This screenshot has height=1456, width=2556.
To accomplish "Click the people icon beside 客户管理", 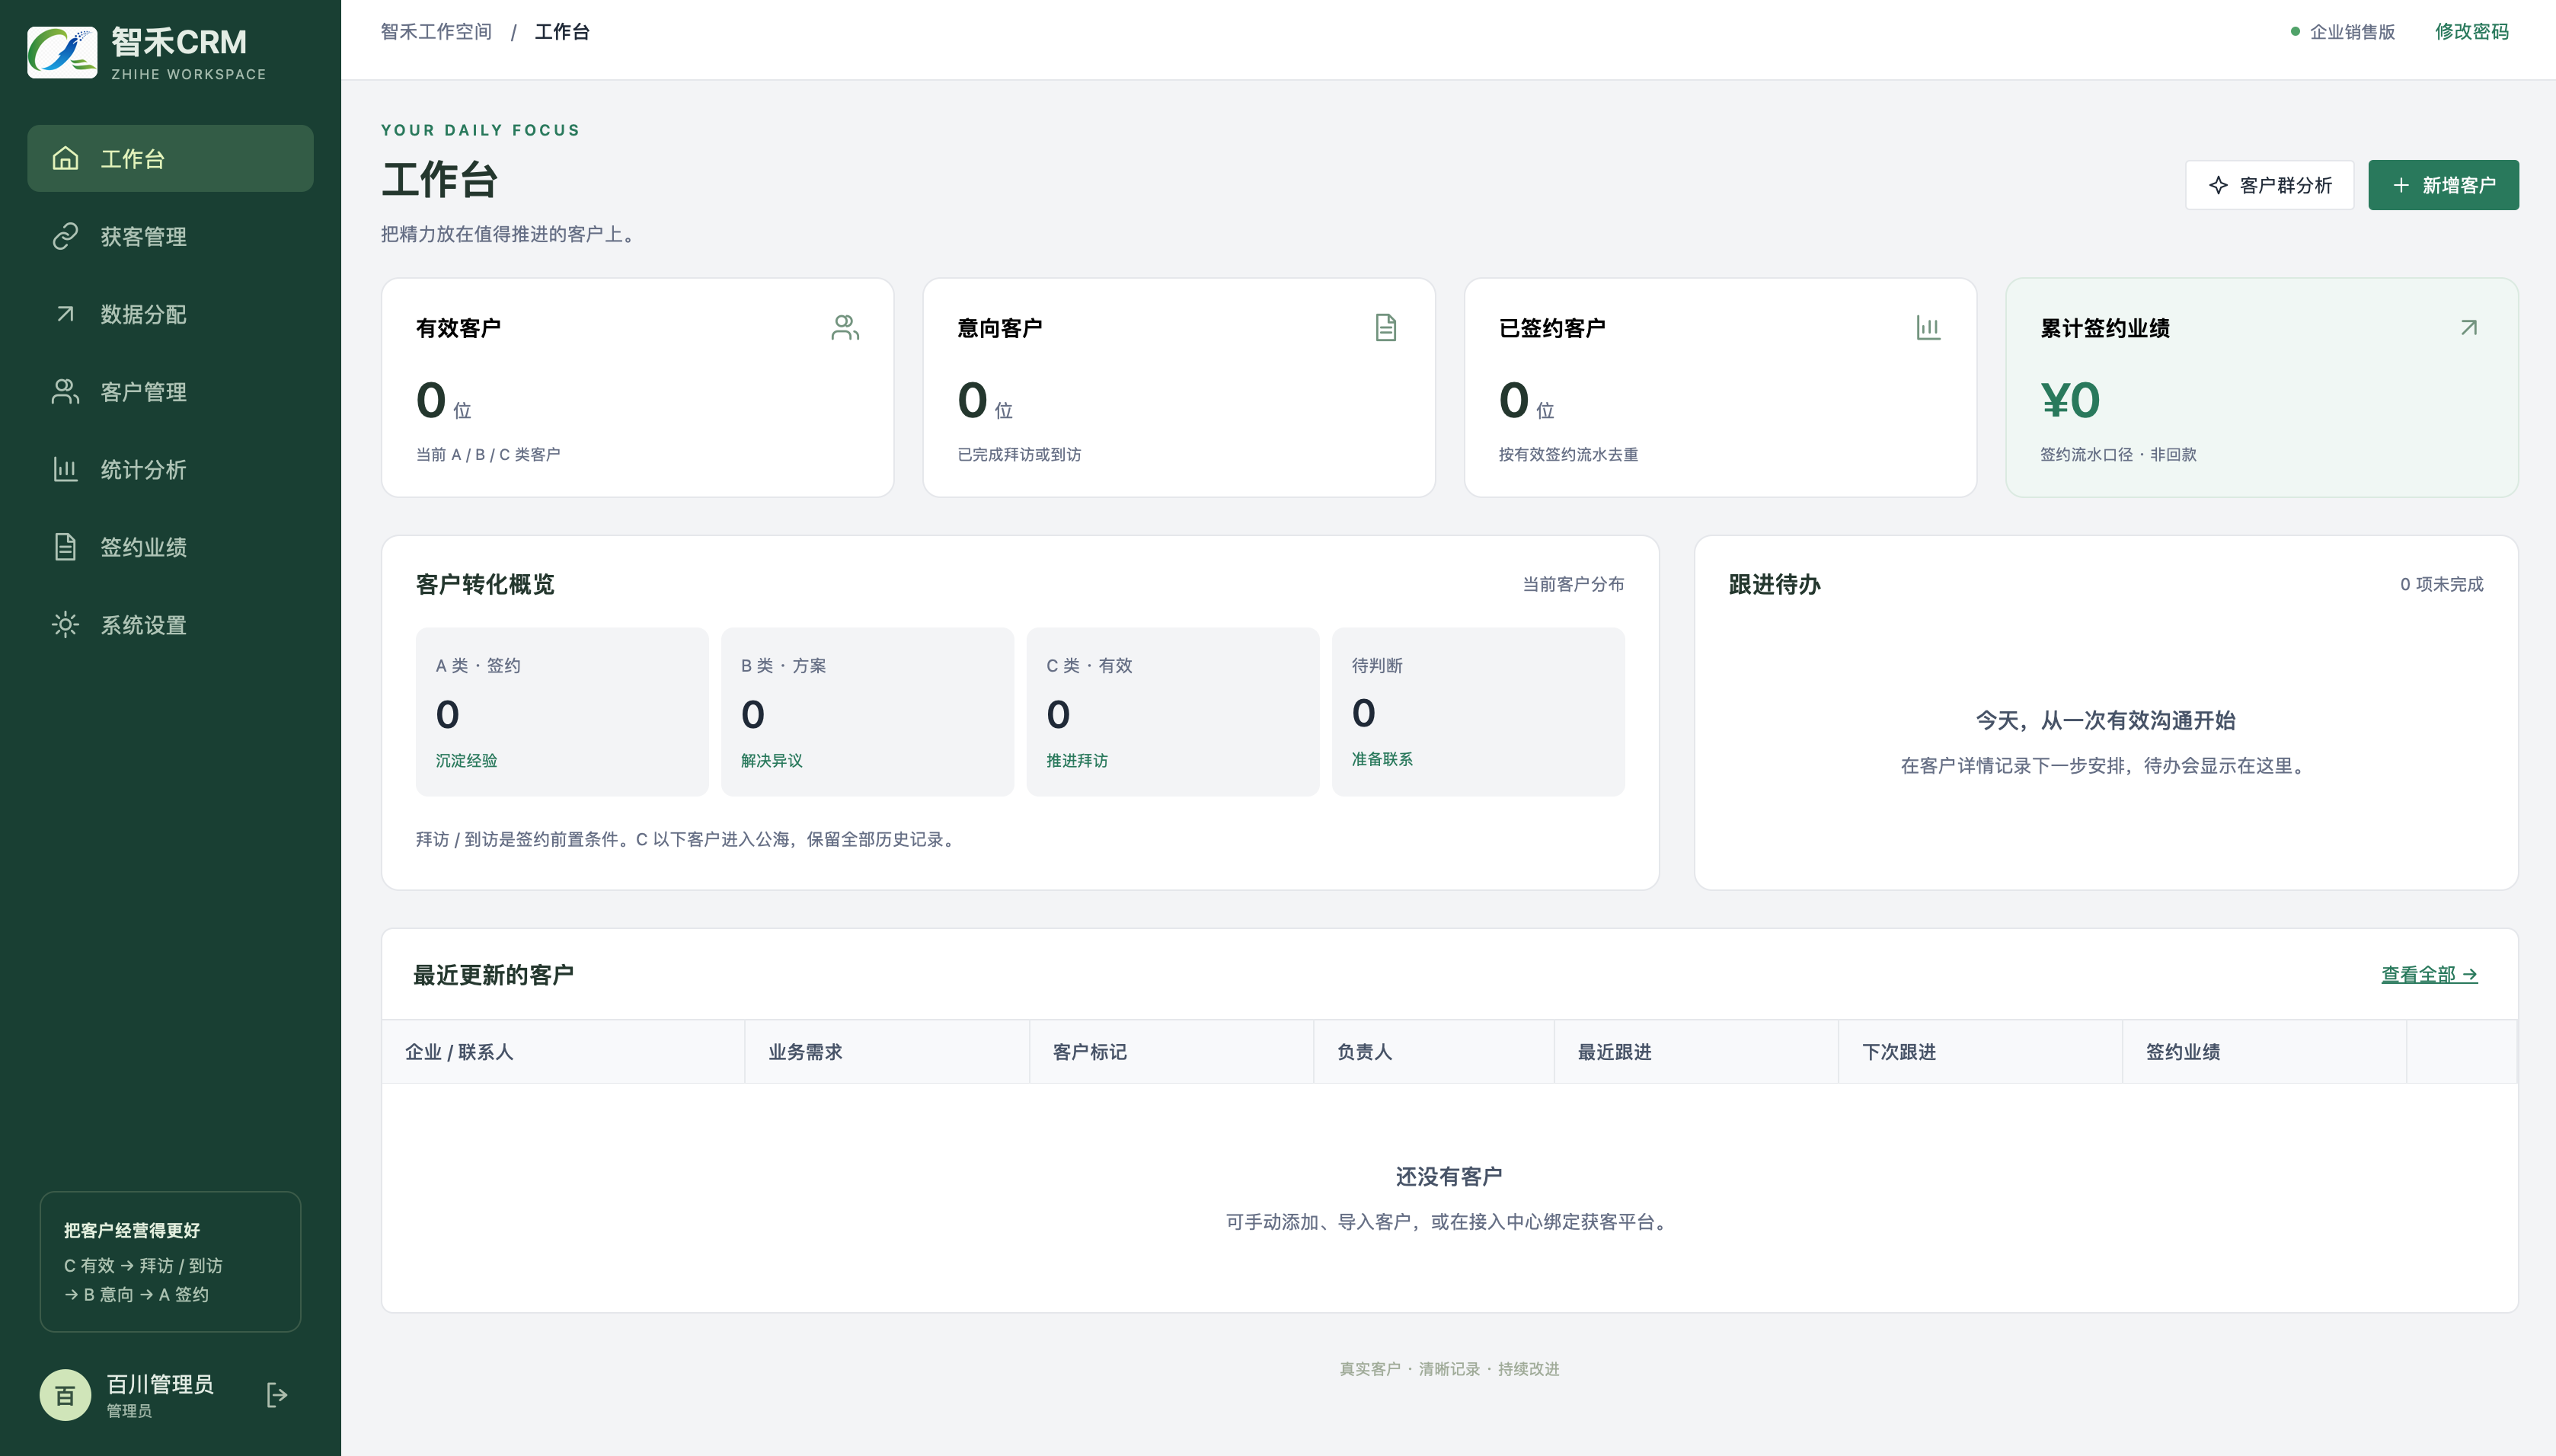I will click(x=65, y=391).
